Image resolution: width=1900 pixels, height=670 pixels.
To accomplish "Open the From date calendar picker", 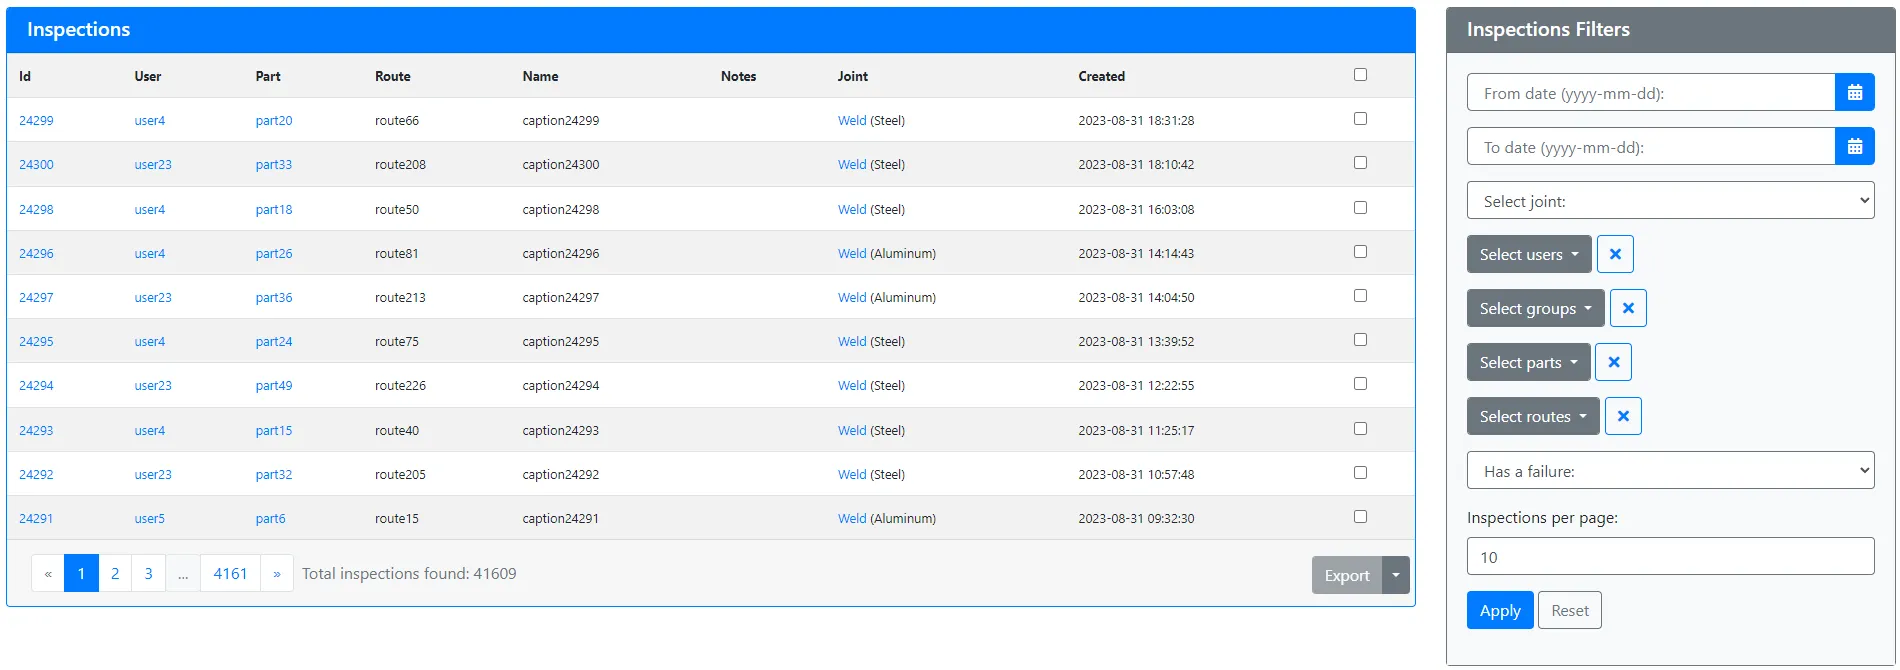I will (1854, 93).
